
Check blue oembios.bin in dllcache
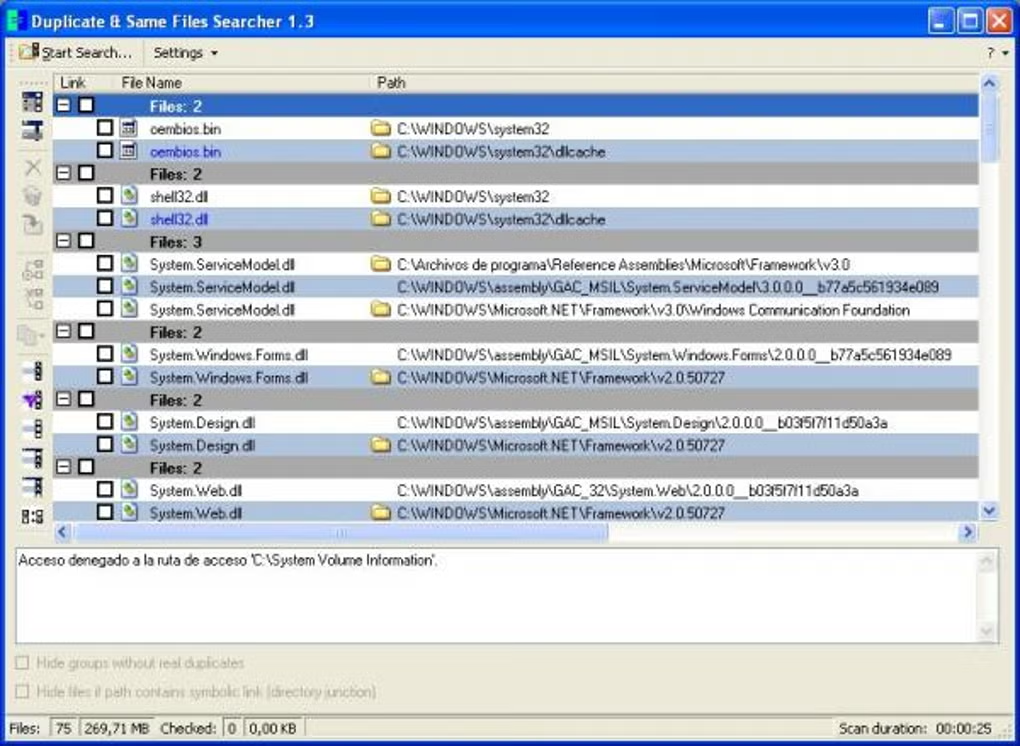(x=105, y=150)
